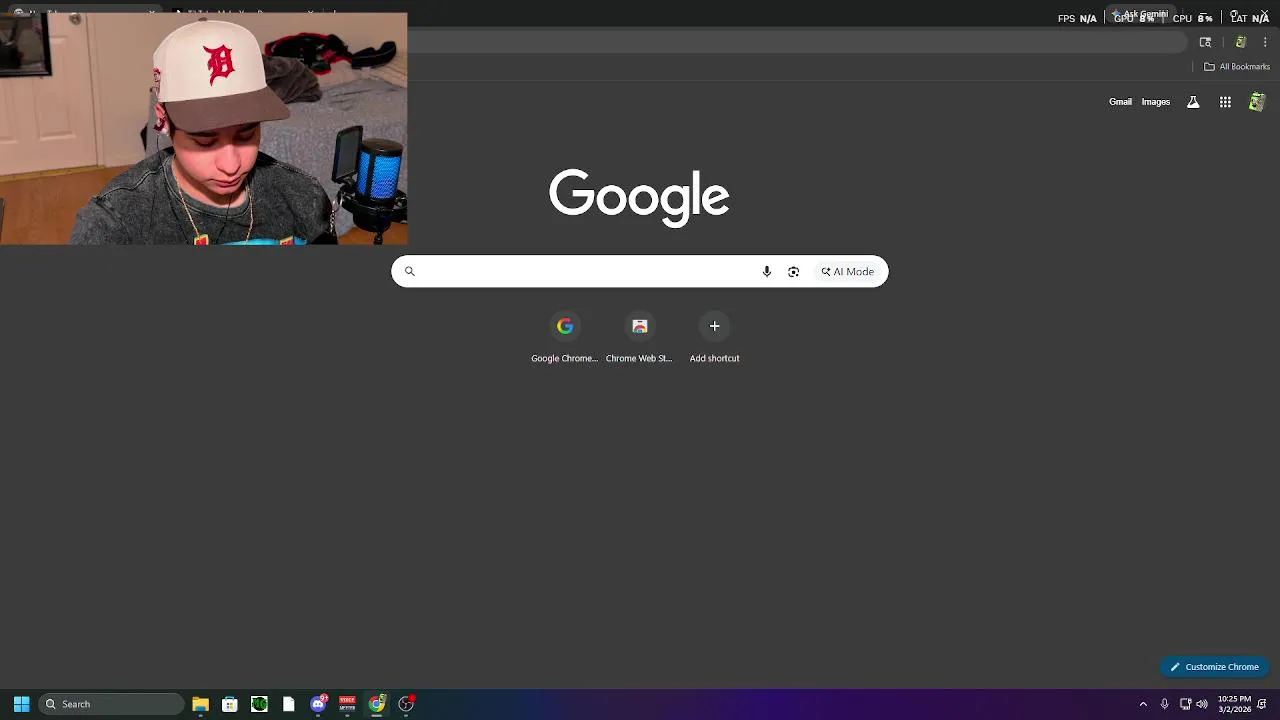Open Gmail link

(x=1120, y=102)
